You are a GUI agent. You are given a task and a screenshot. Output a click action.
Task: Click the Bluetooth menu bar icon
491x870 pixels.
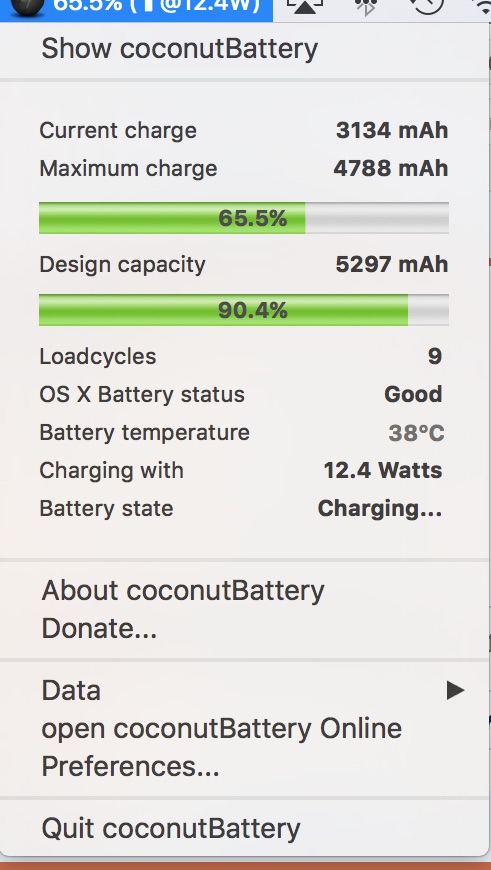366,7
